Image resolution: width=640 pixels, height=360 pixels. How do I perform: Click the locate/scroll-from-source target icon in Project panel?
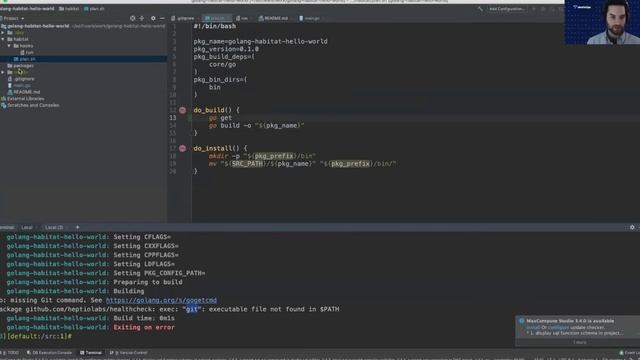pos(133,18)
